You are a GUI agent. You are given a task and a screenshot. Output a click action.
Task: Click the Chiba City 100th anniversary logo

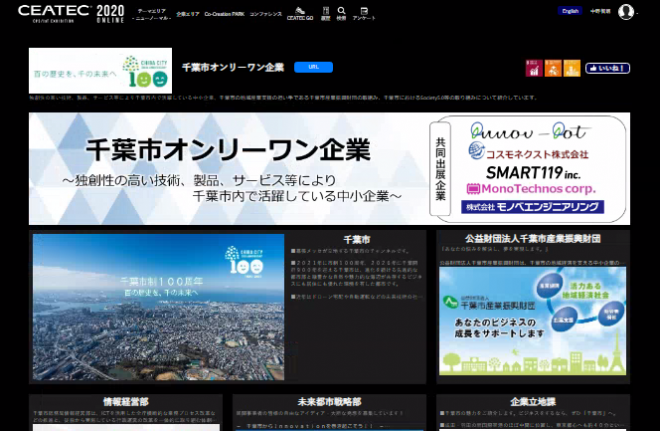tap(100, 70)
